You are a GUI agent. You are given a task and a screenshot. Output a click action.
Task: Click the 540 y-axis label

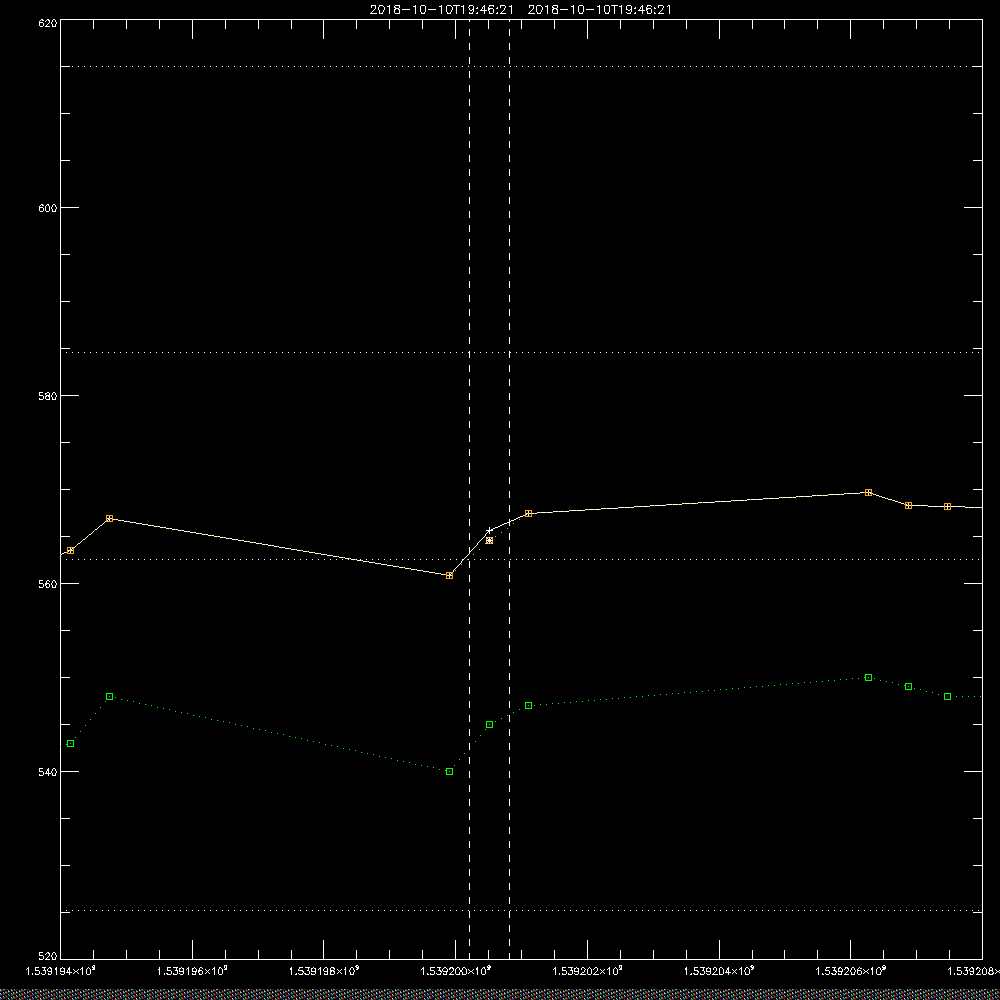(x=48, y=772)
